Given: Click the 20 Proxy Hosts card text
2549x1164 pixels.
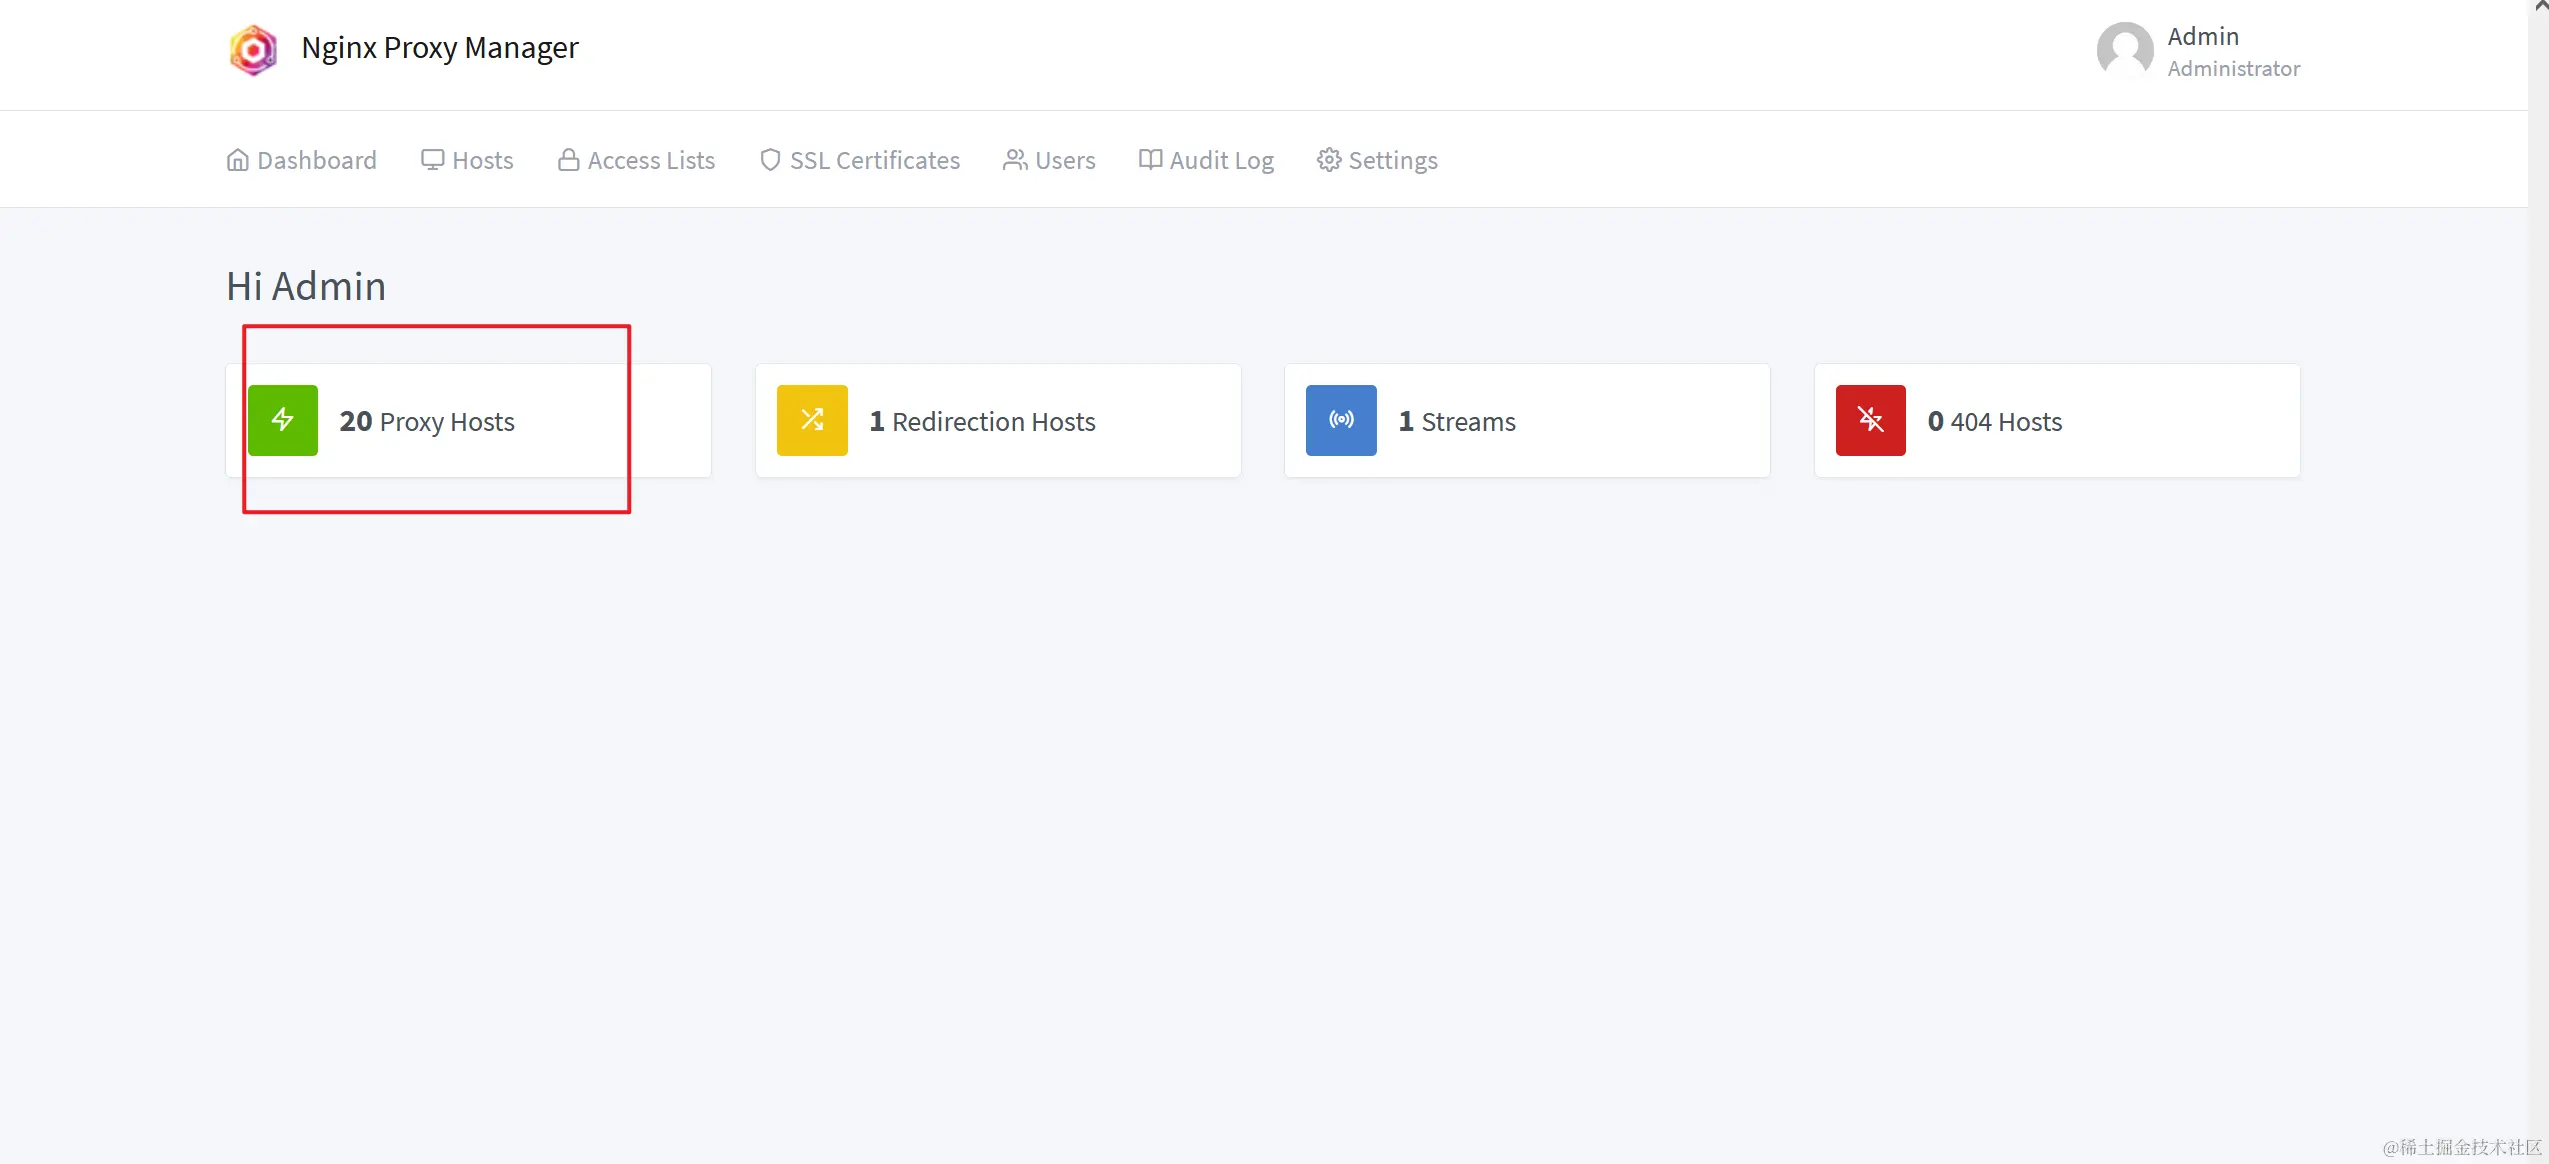Looking at the screenshot, I should tap(427, 422).
